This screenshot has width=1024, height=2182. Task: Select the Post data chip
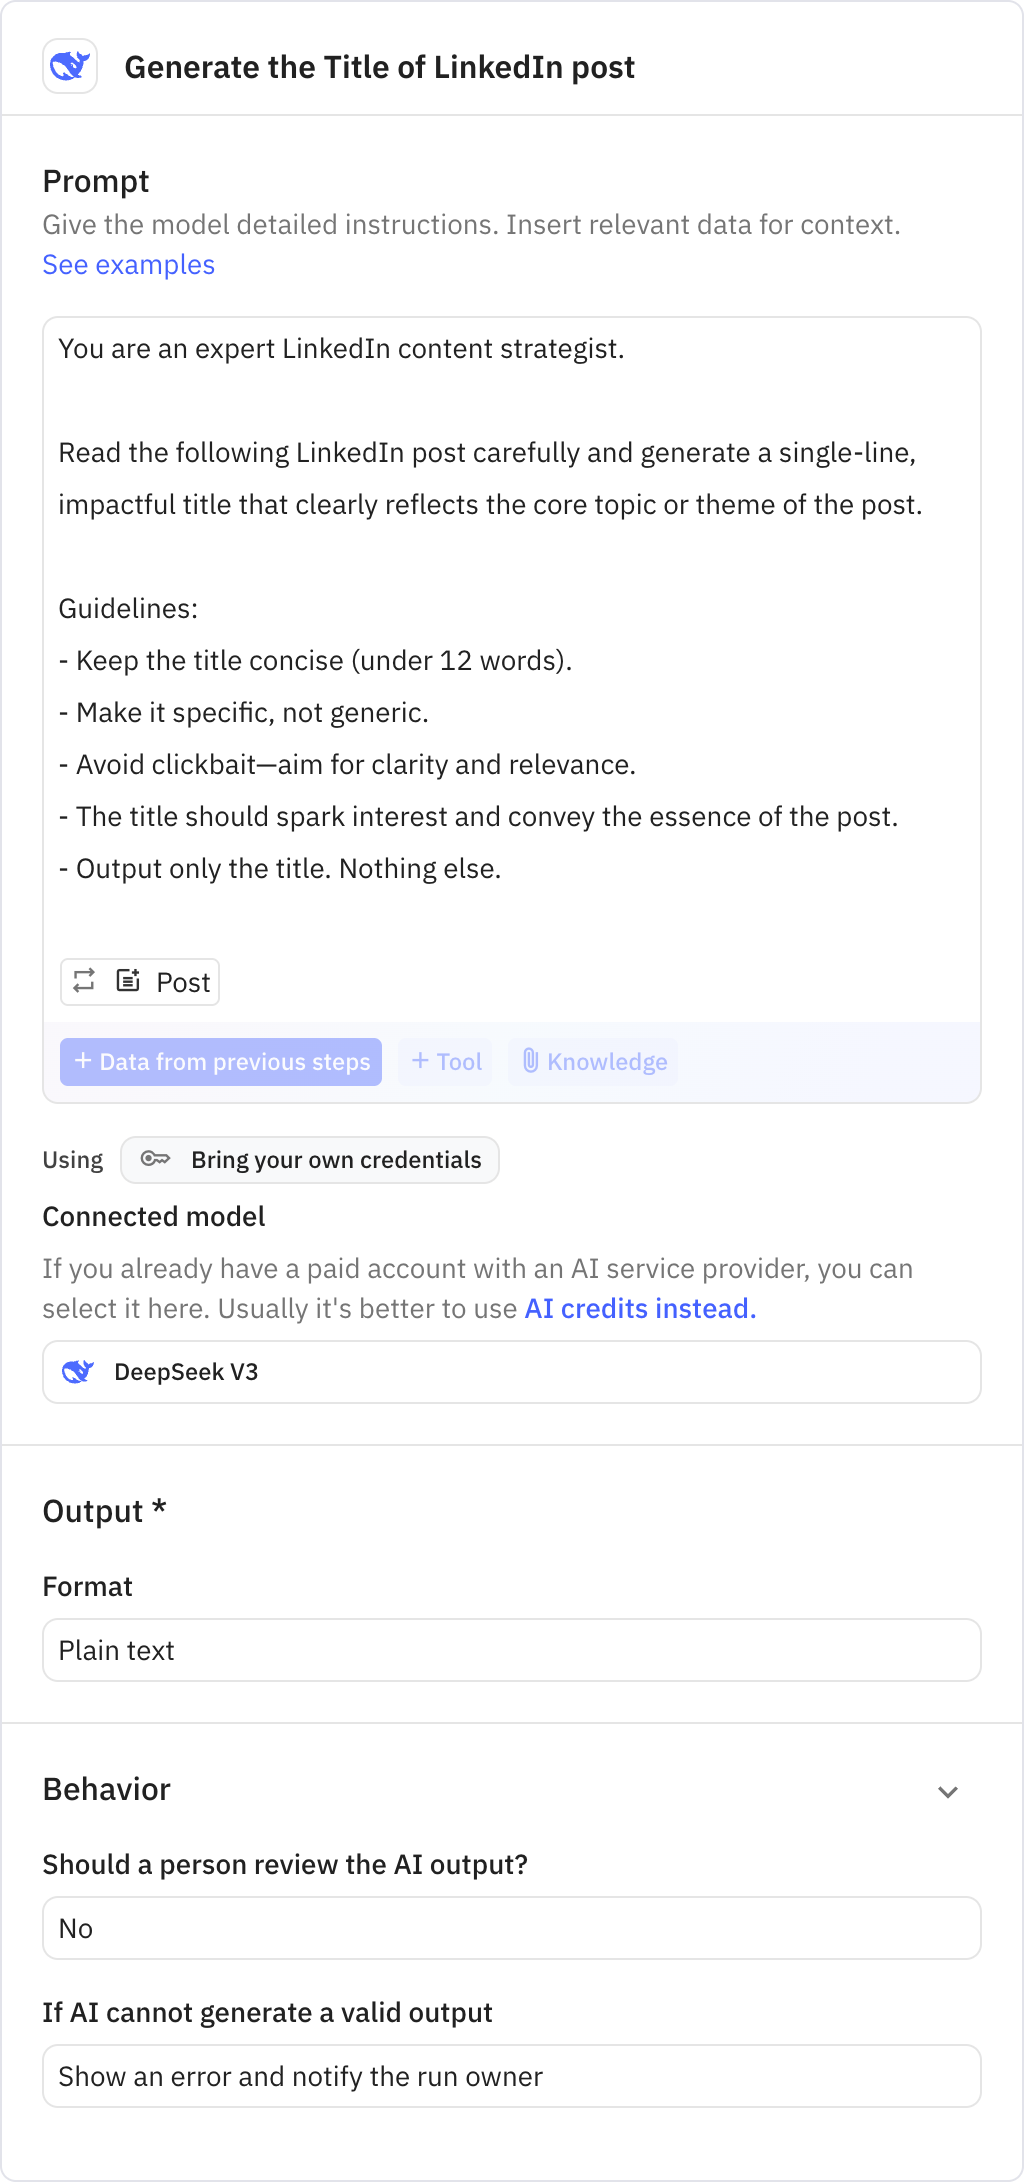coord(182,981)
